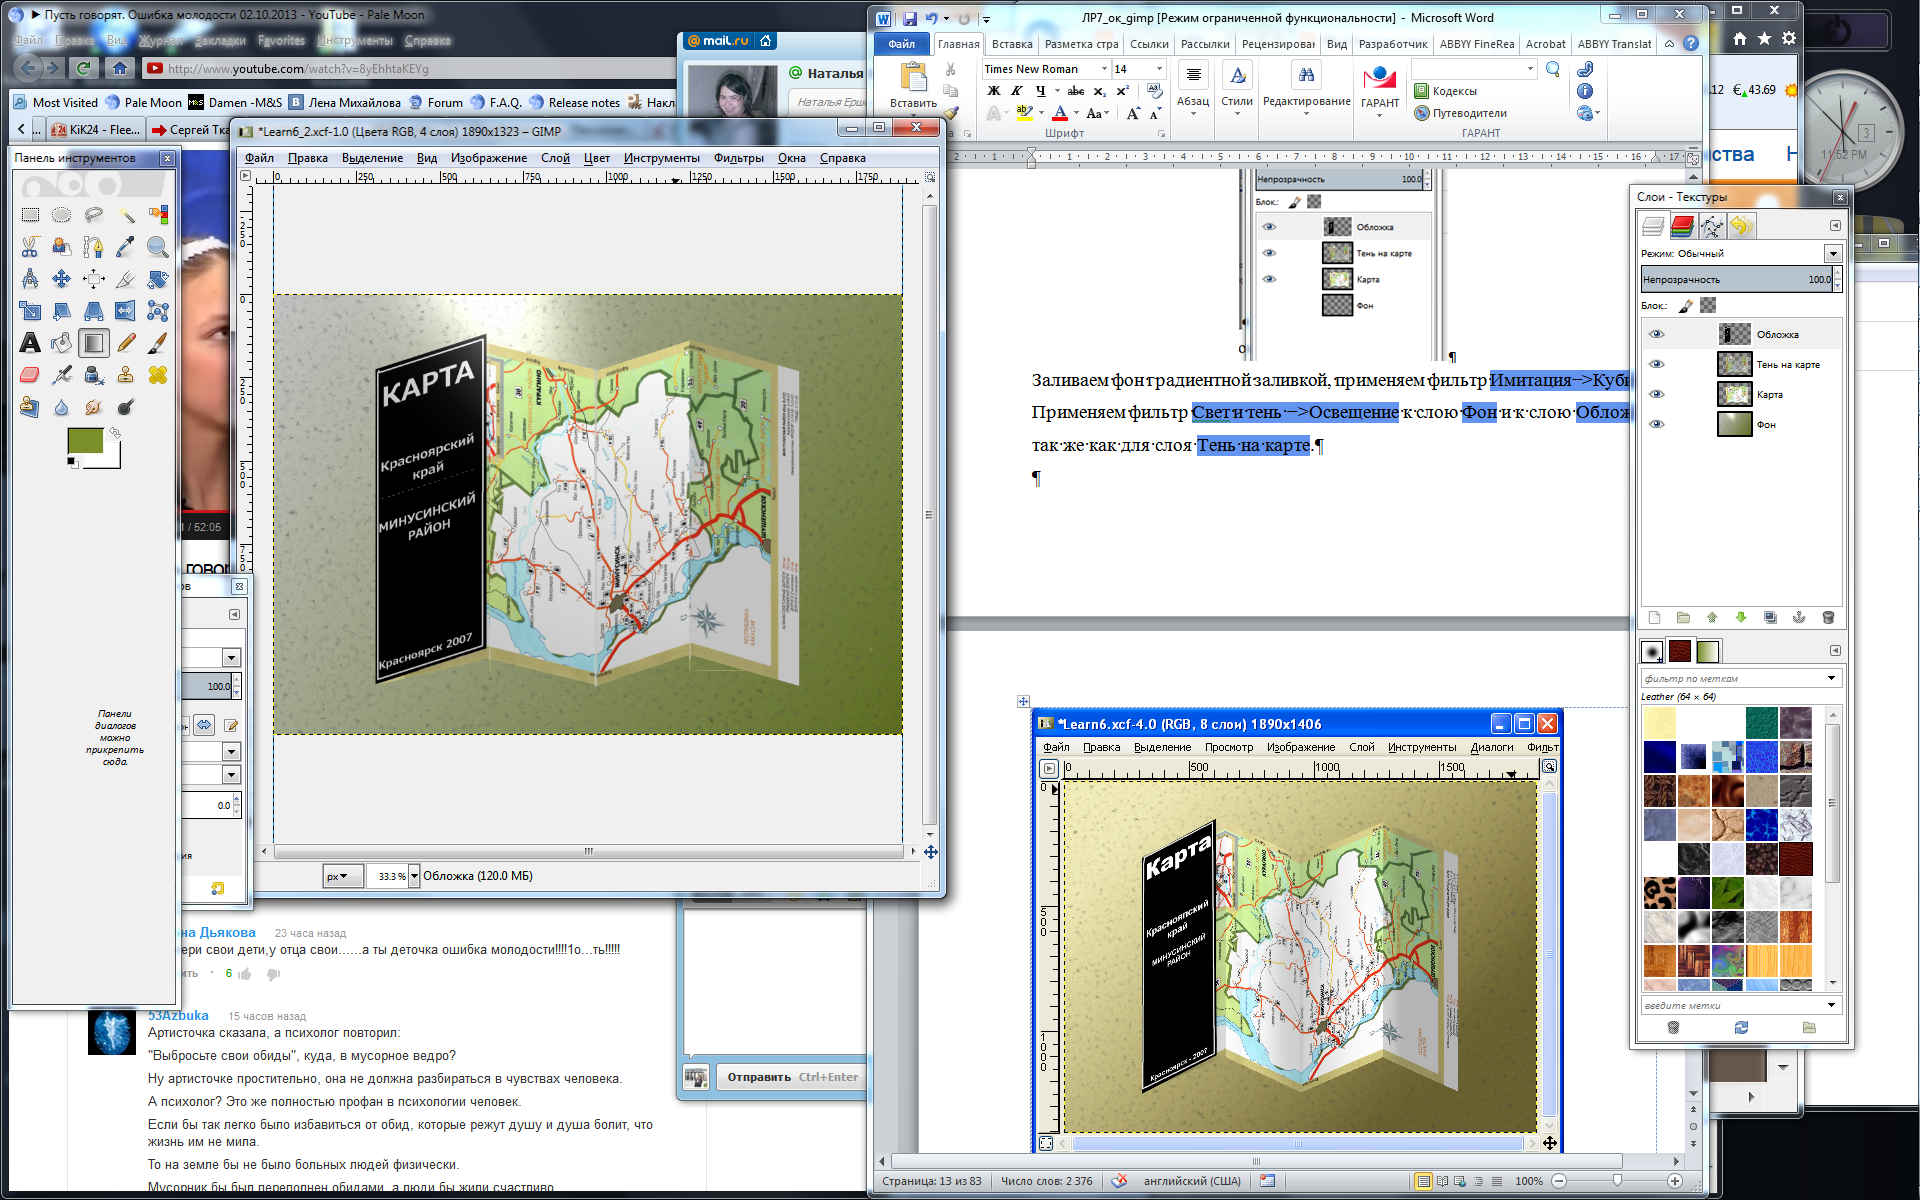Click the Word zoom slider handle
Viewport: 1920px width, 1200px height.
[x=1617, y=1181]
